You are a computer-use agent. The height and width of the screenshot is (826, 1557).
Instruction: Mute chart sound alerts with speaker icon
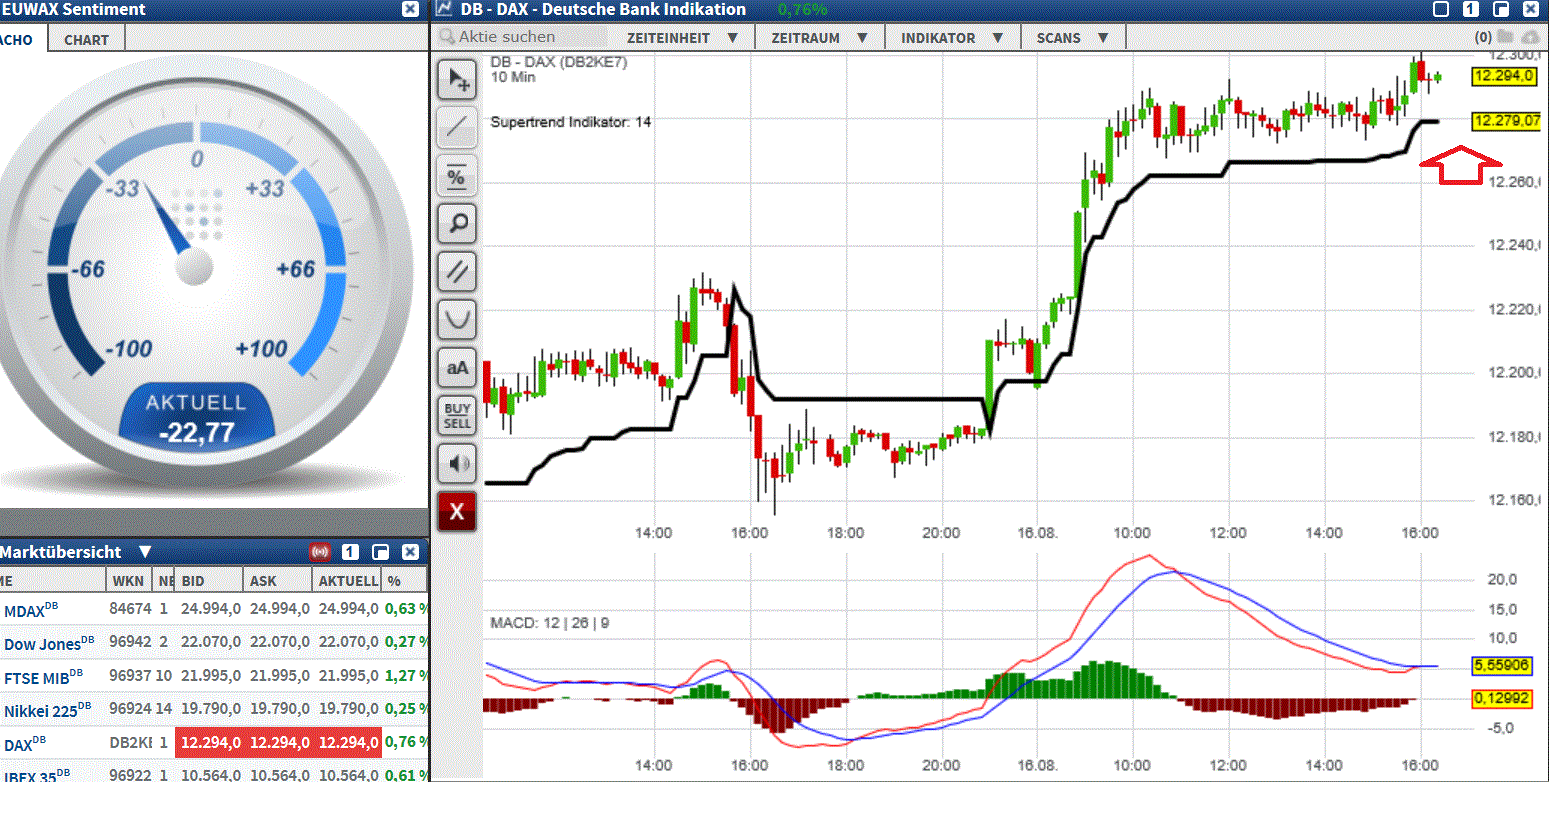point(457,463)
